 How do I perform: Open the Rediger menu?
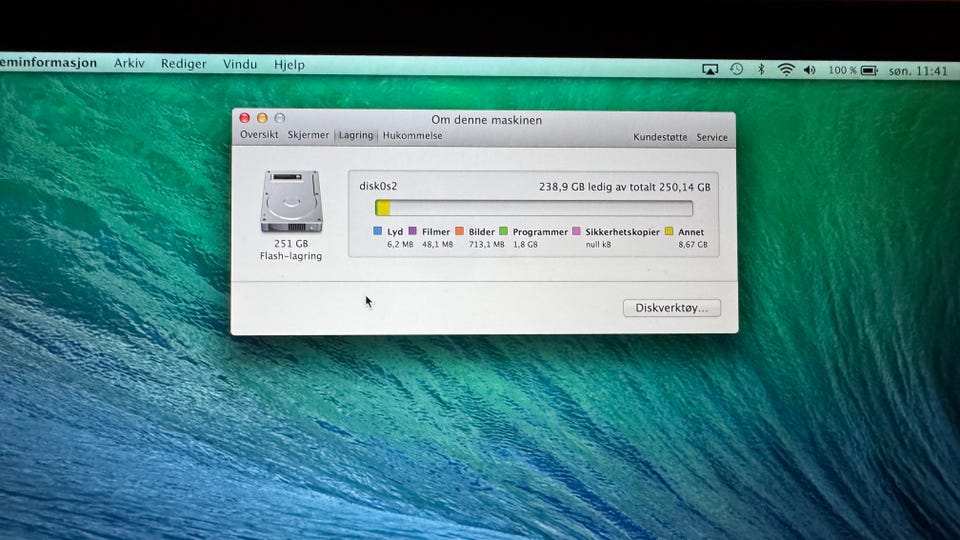pos(184,64)
